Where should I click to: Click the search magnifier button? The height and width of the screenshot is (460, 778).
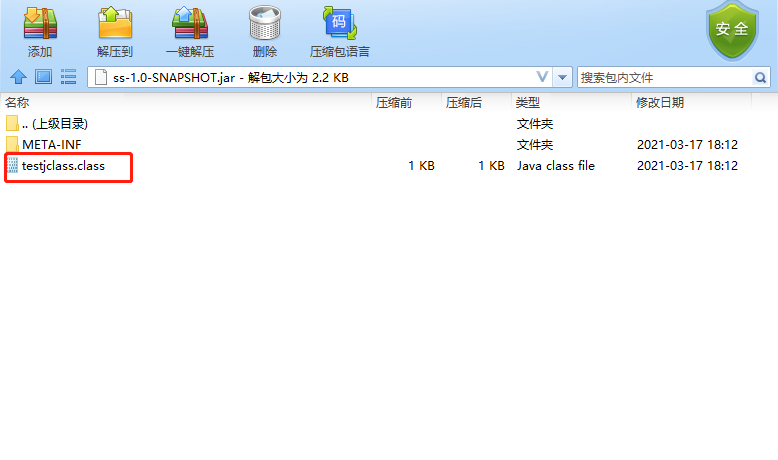(760, 77)
